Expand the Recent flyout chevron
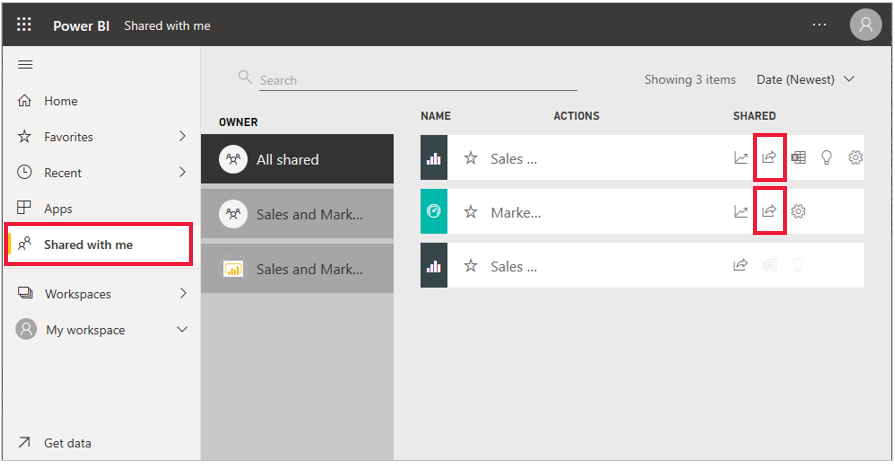 tap(182, 172)
